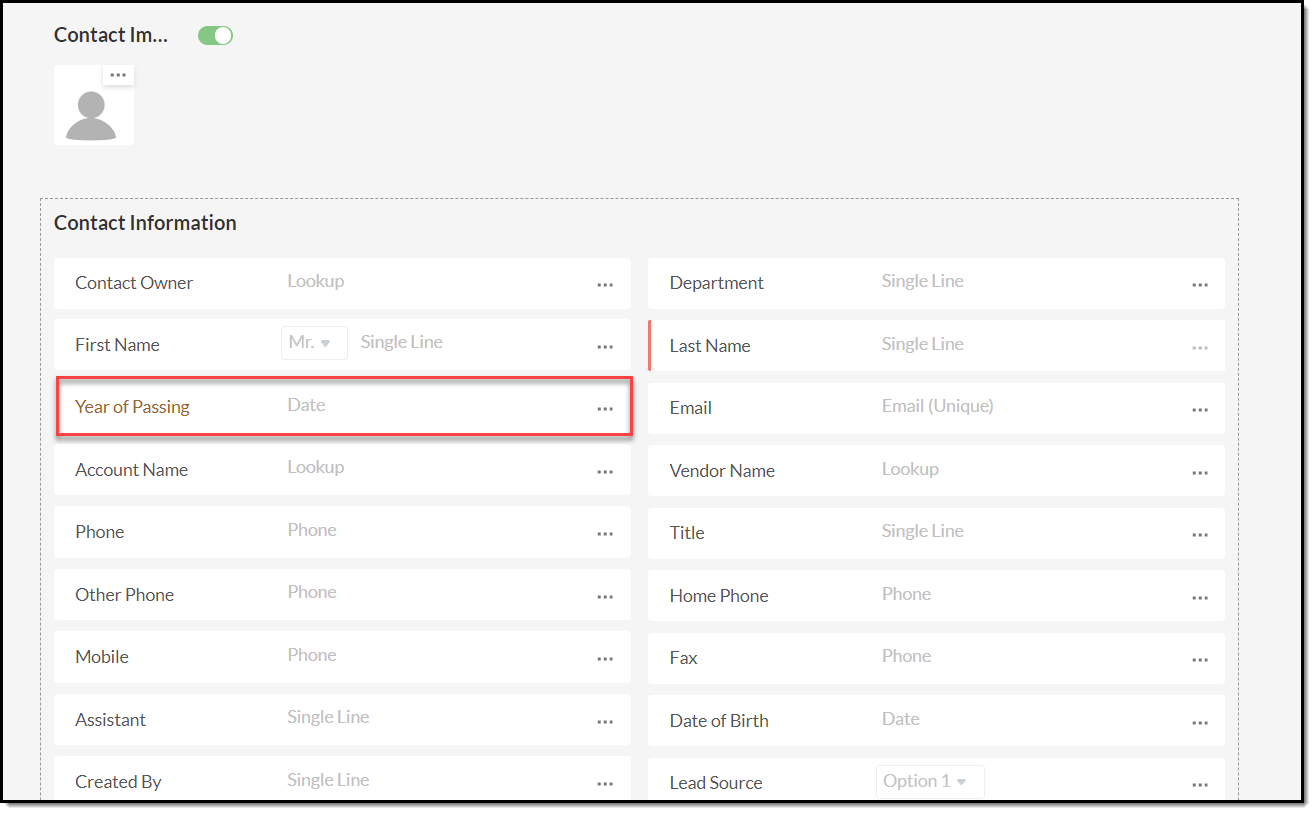Select the Last Name field label
This screenshot has height=813, width=1314.
click(x=710, y=346)
